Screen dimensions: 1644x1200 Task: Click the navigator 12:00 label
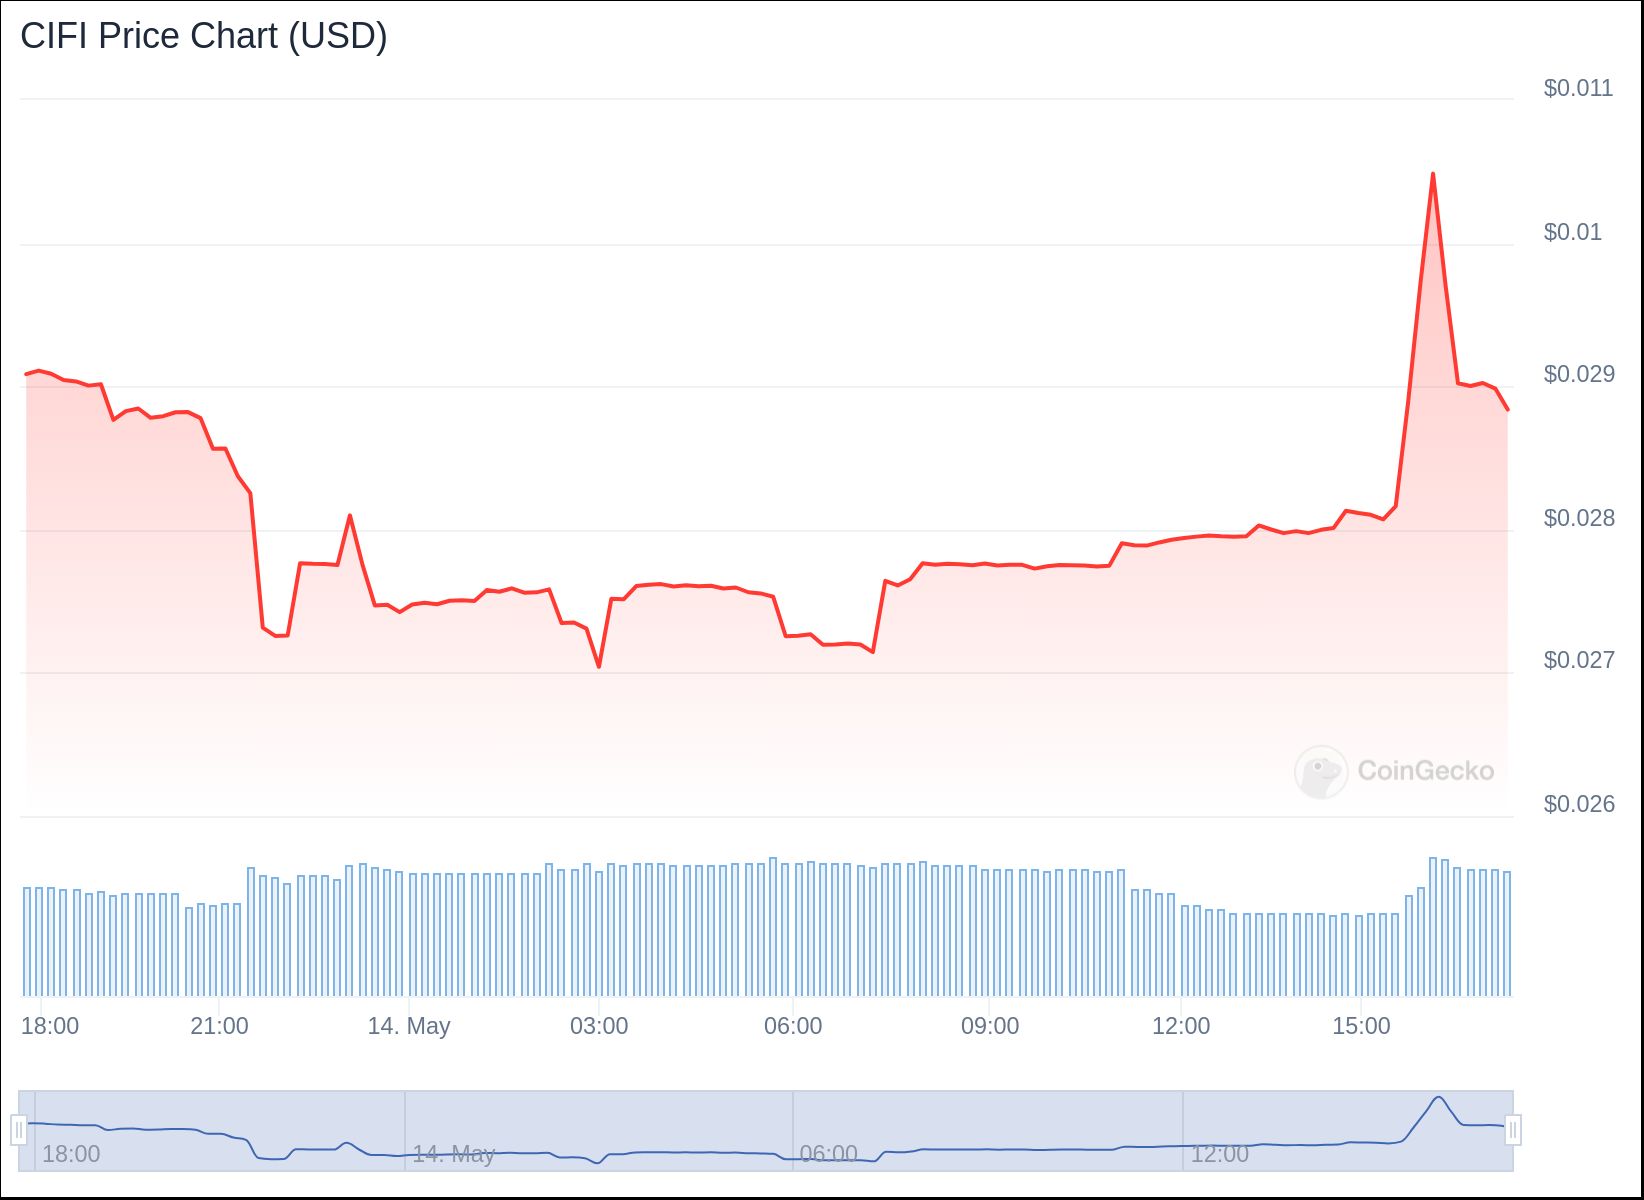tap(1219, 1154)
